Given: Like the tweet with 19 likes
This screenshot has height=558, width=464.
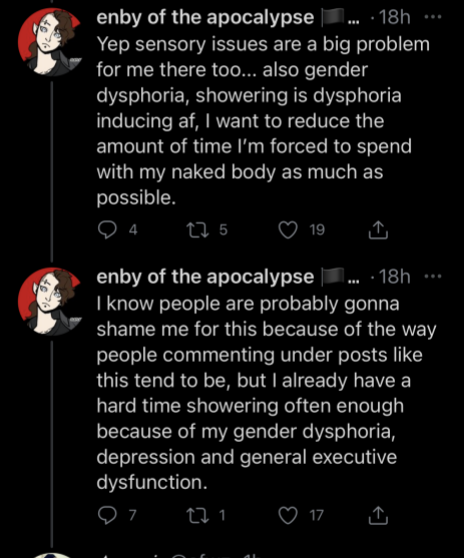Looking at the screenshot, I should point(288,230).
